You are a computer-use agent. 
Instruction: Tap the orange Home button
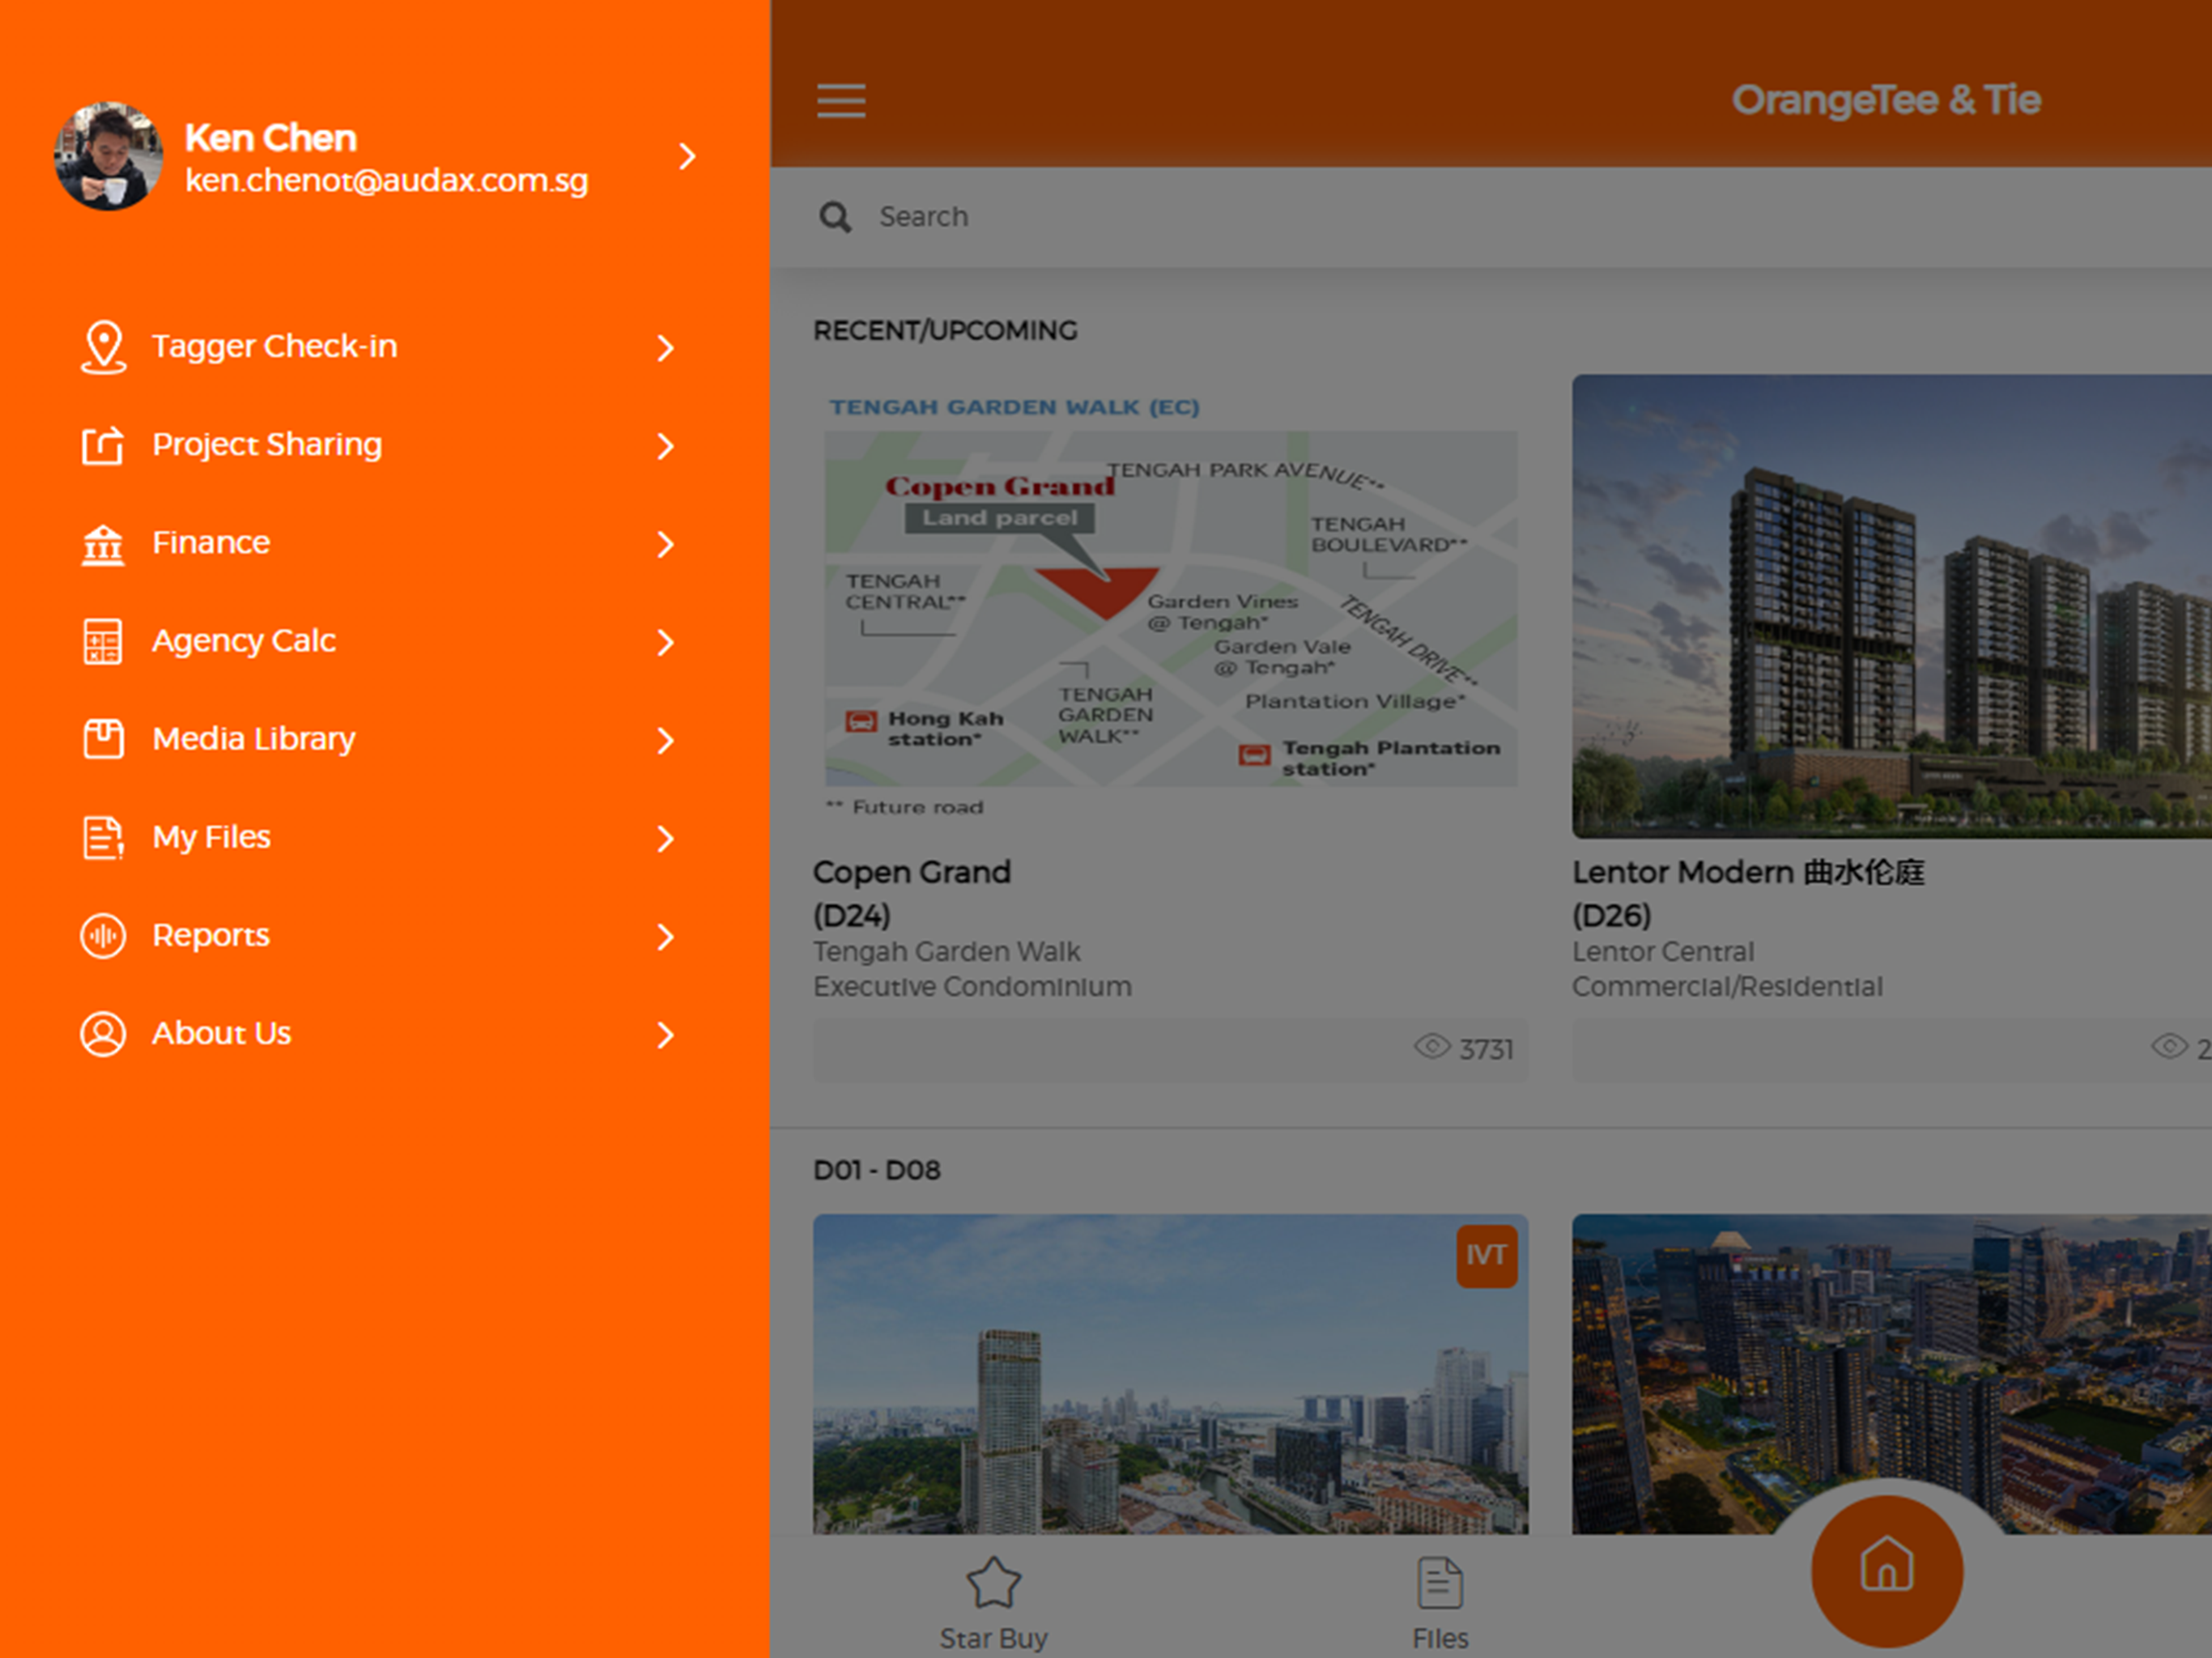pos(1886,1570)
